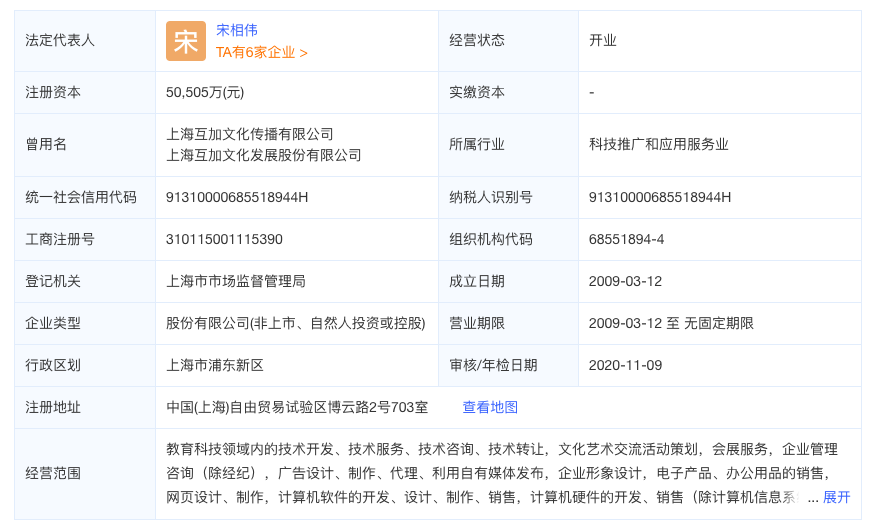Image resolution: width=869 pixels, height=527 pixels.
Task: Click 注册地址 label
Action: pyautogui.click(x=53, y=408)
